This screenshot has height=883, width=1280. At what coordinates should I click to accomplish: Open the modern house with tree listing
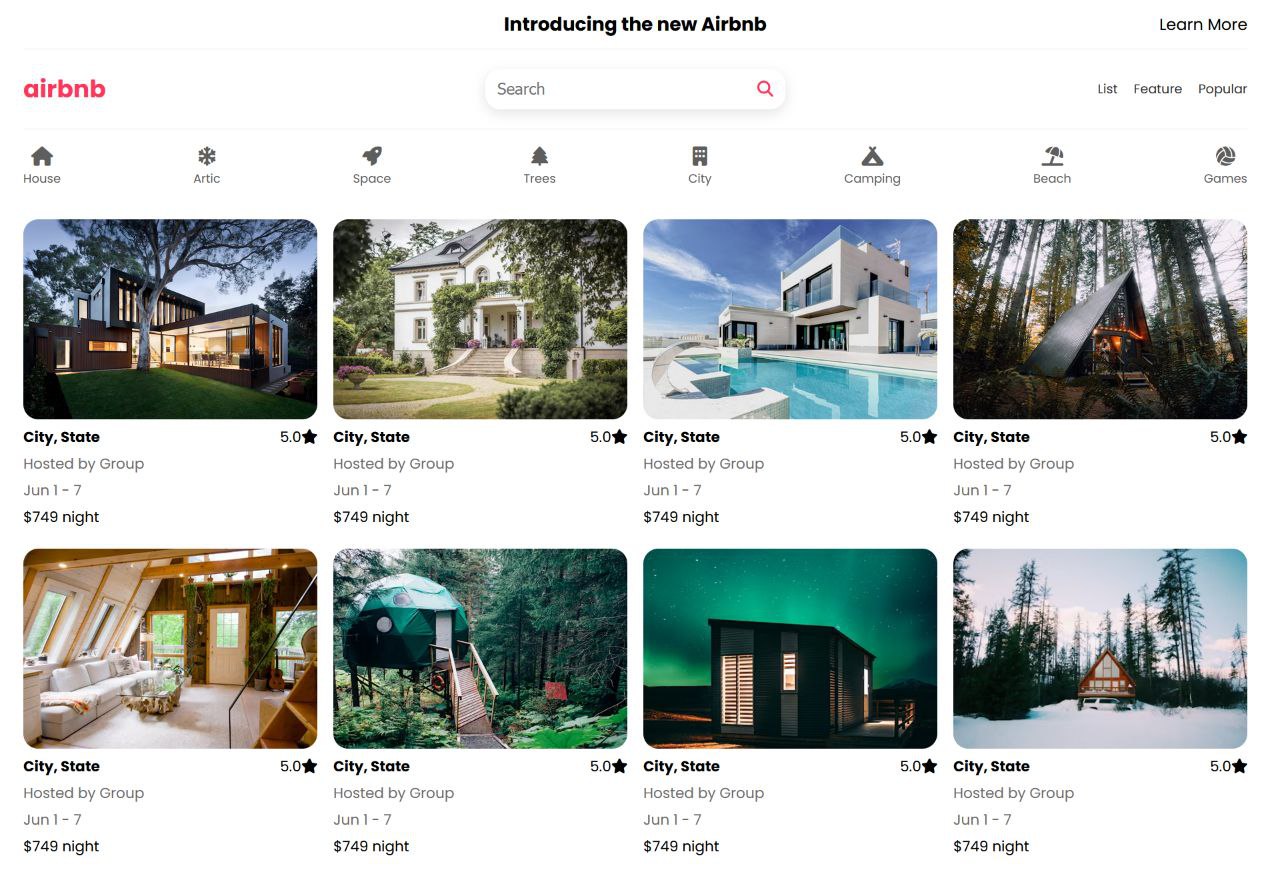(x=170, y=319)
